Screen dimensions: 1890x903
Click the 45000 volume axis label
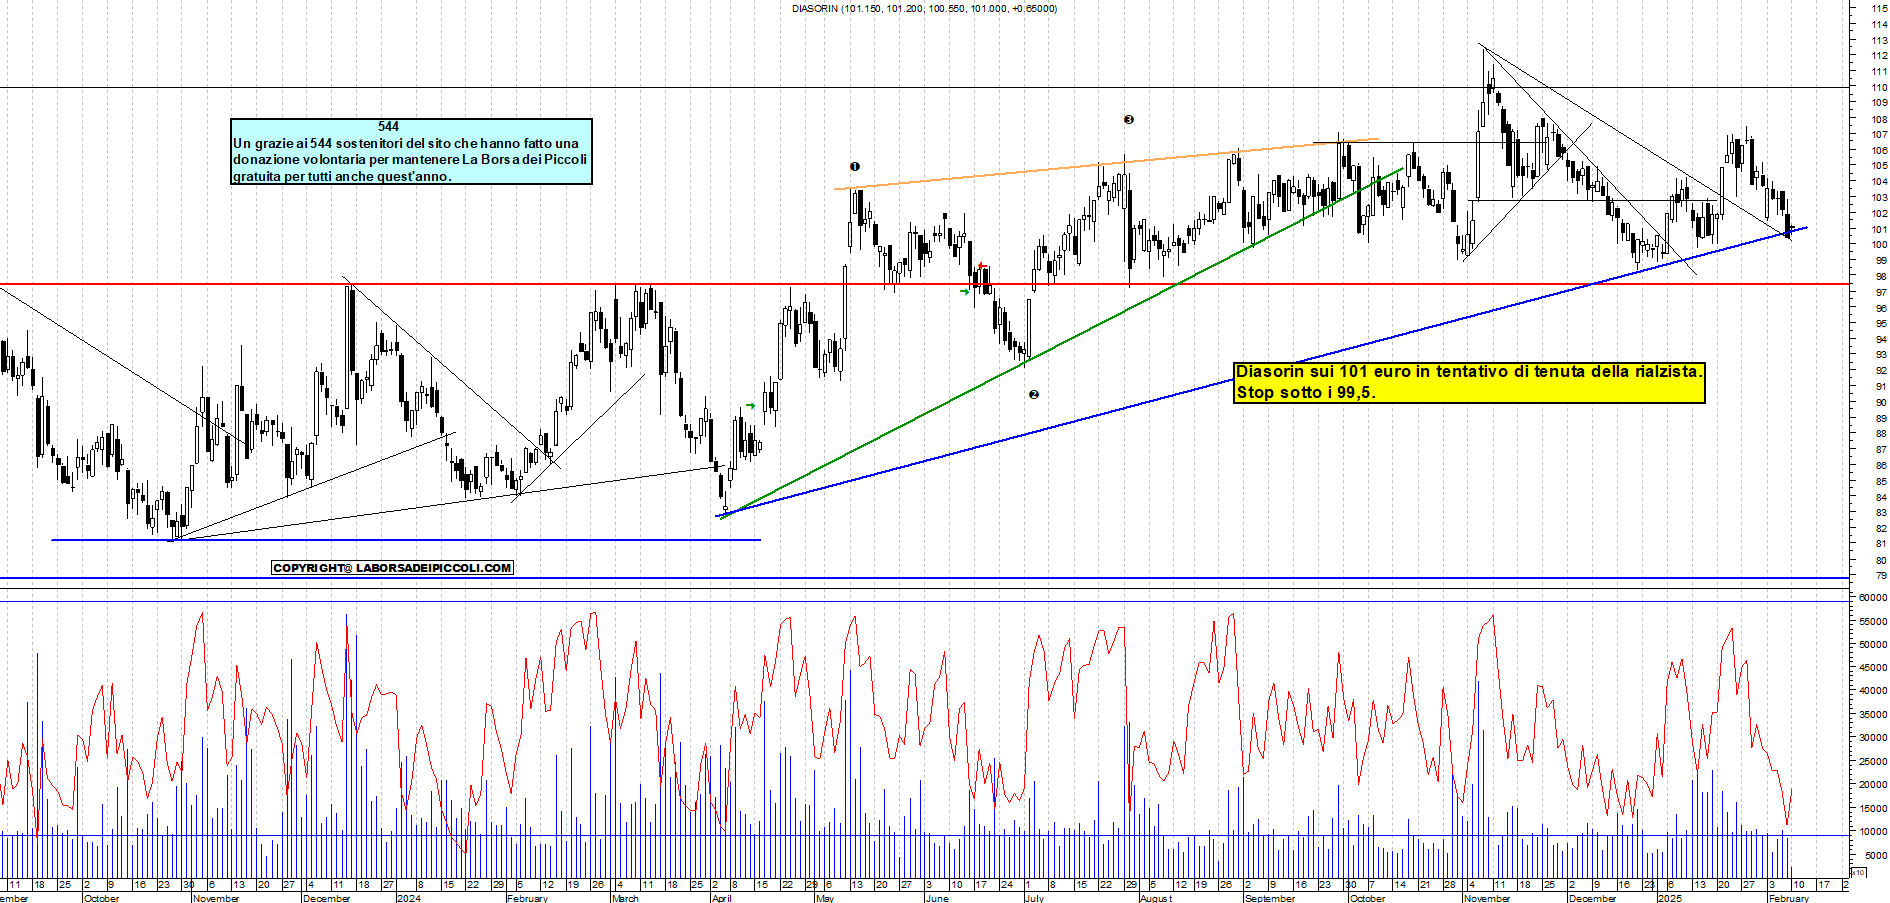(x=1873, y=668)
